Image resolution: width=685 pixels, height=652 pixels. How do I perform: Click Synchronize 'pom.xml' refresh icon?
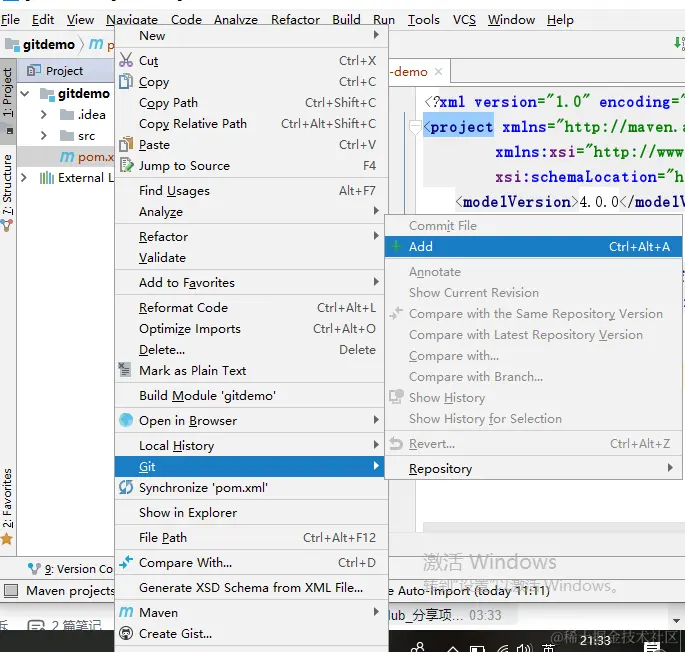[x=126, y=487]
